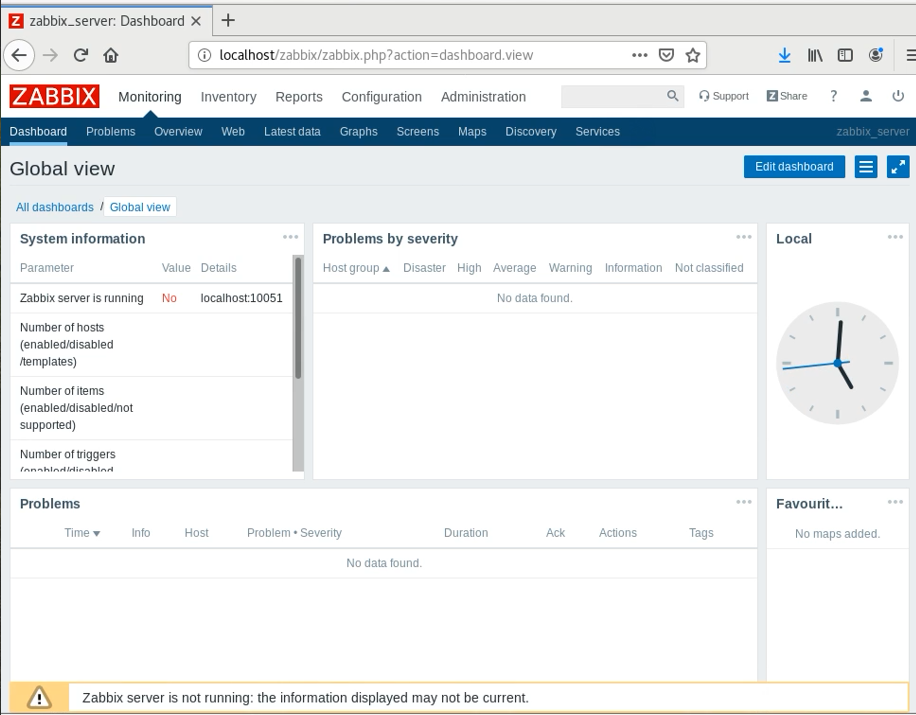Open the Overview submenu tab

coord(178,131)
